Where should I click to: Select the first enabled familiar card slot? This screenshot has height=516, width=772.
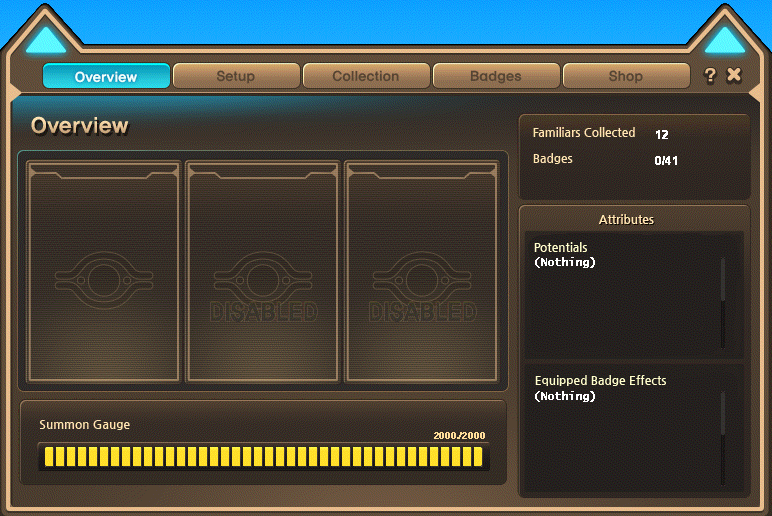pos(104,271)
